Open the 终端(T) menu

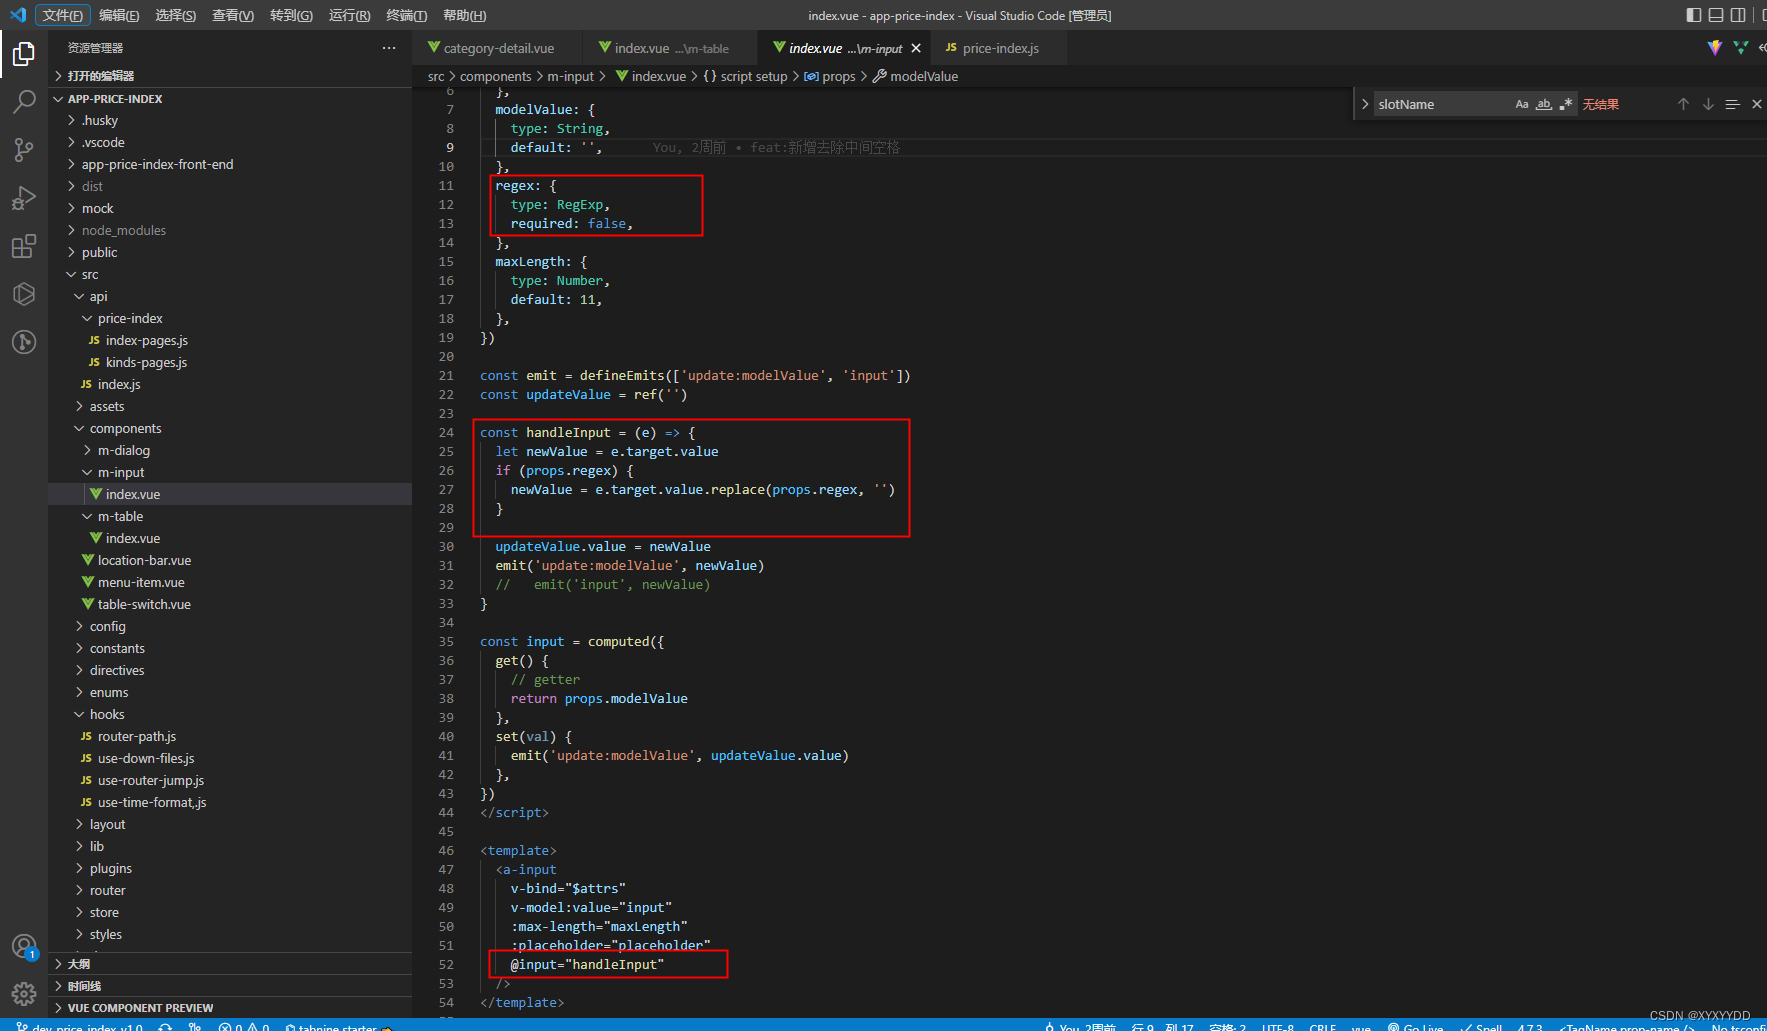pyautogui.click(x=407, y=15)
